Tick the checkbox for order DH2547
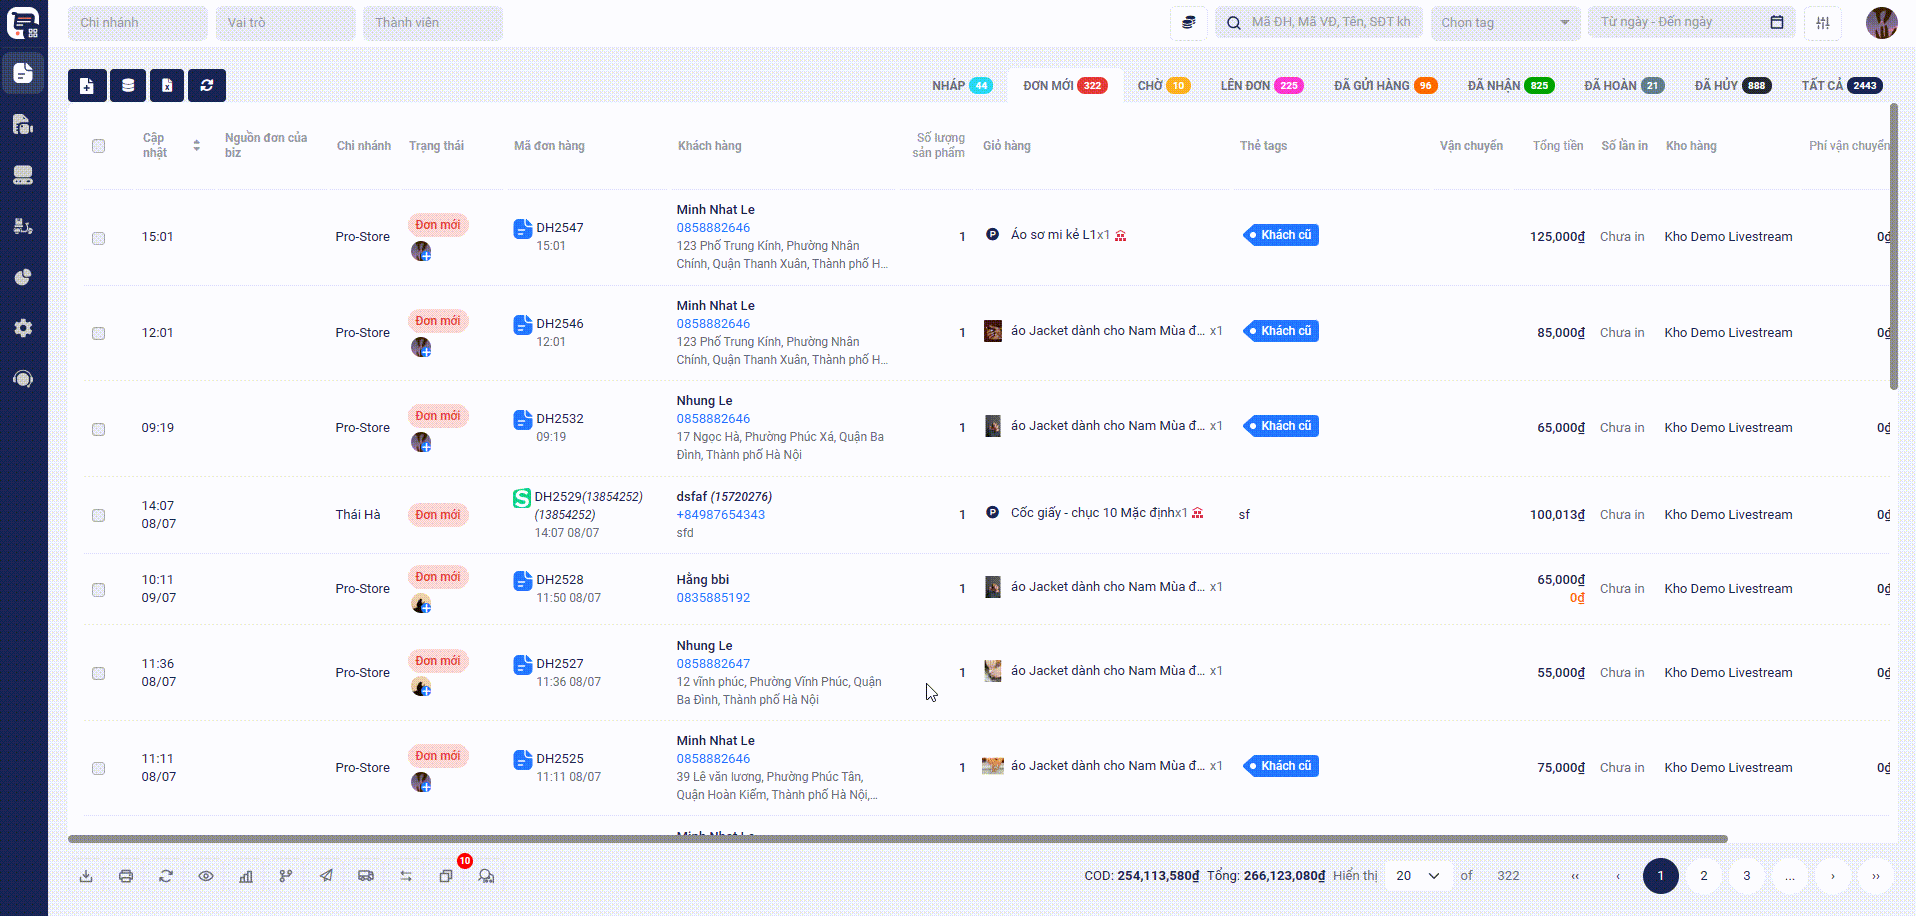1916x916 pixels. click(98, 238)
